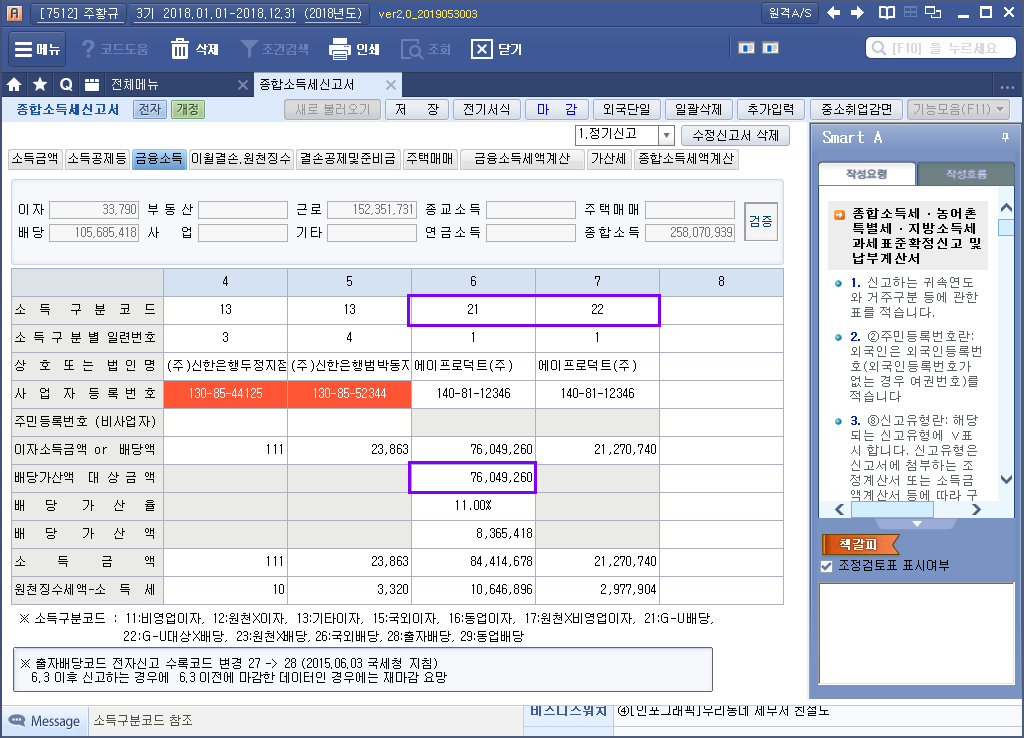The height and width of the screenshot is (738, 1024).
Task: Toggle the 개정 option
Action: coord(187,109)
